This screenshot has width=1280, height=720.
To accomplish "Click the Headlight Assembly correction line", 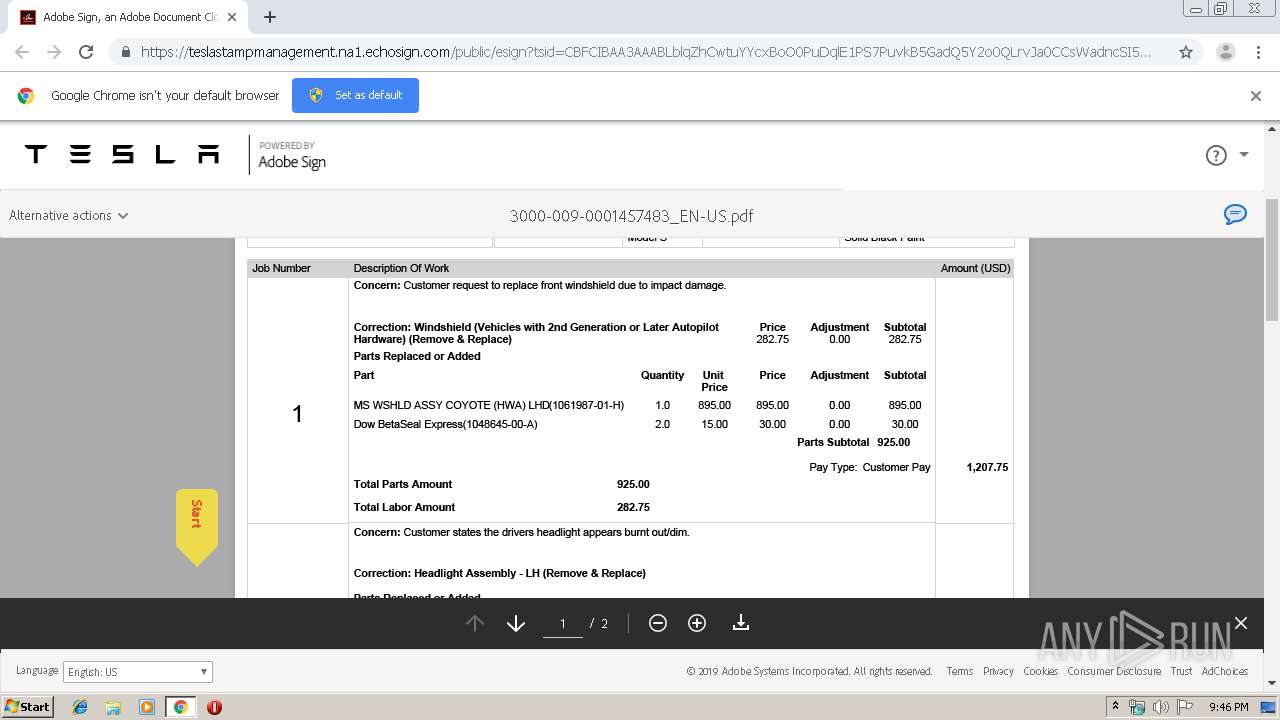I will (x=499, y=573).
